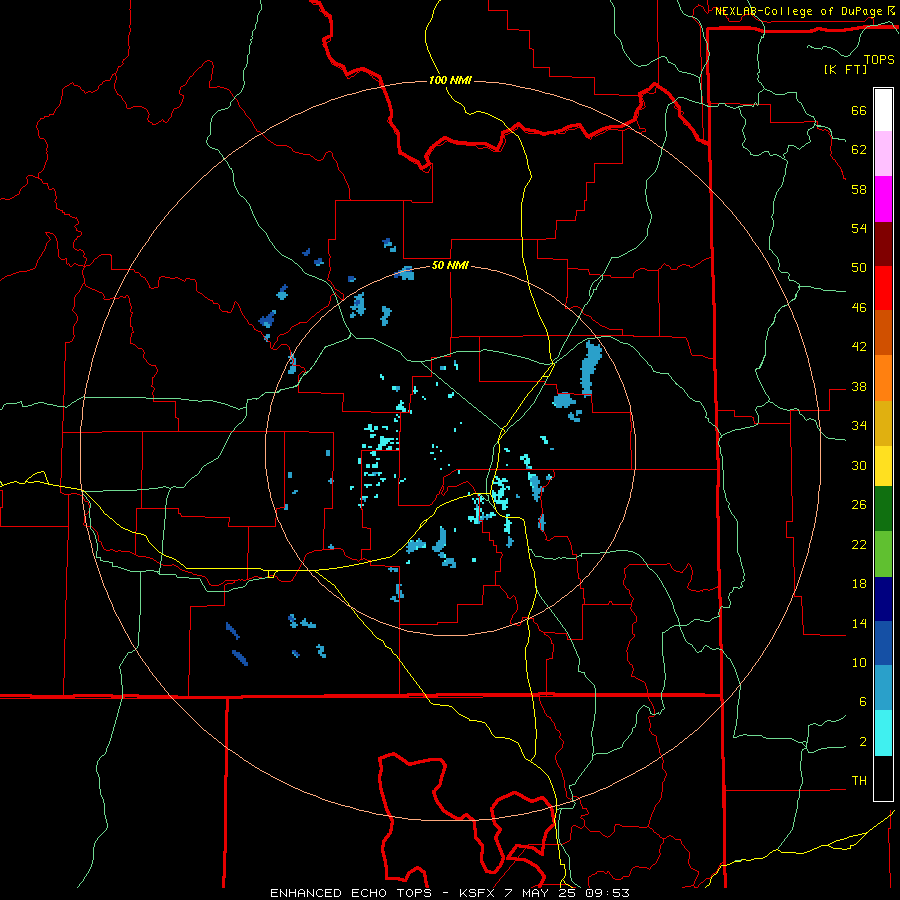
Task: Click the "TH" threshold legend label
Action: coord(859,781)
